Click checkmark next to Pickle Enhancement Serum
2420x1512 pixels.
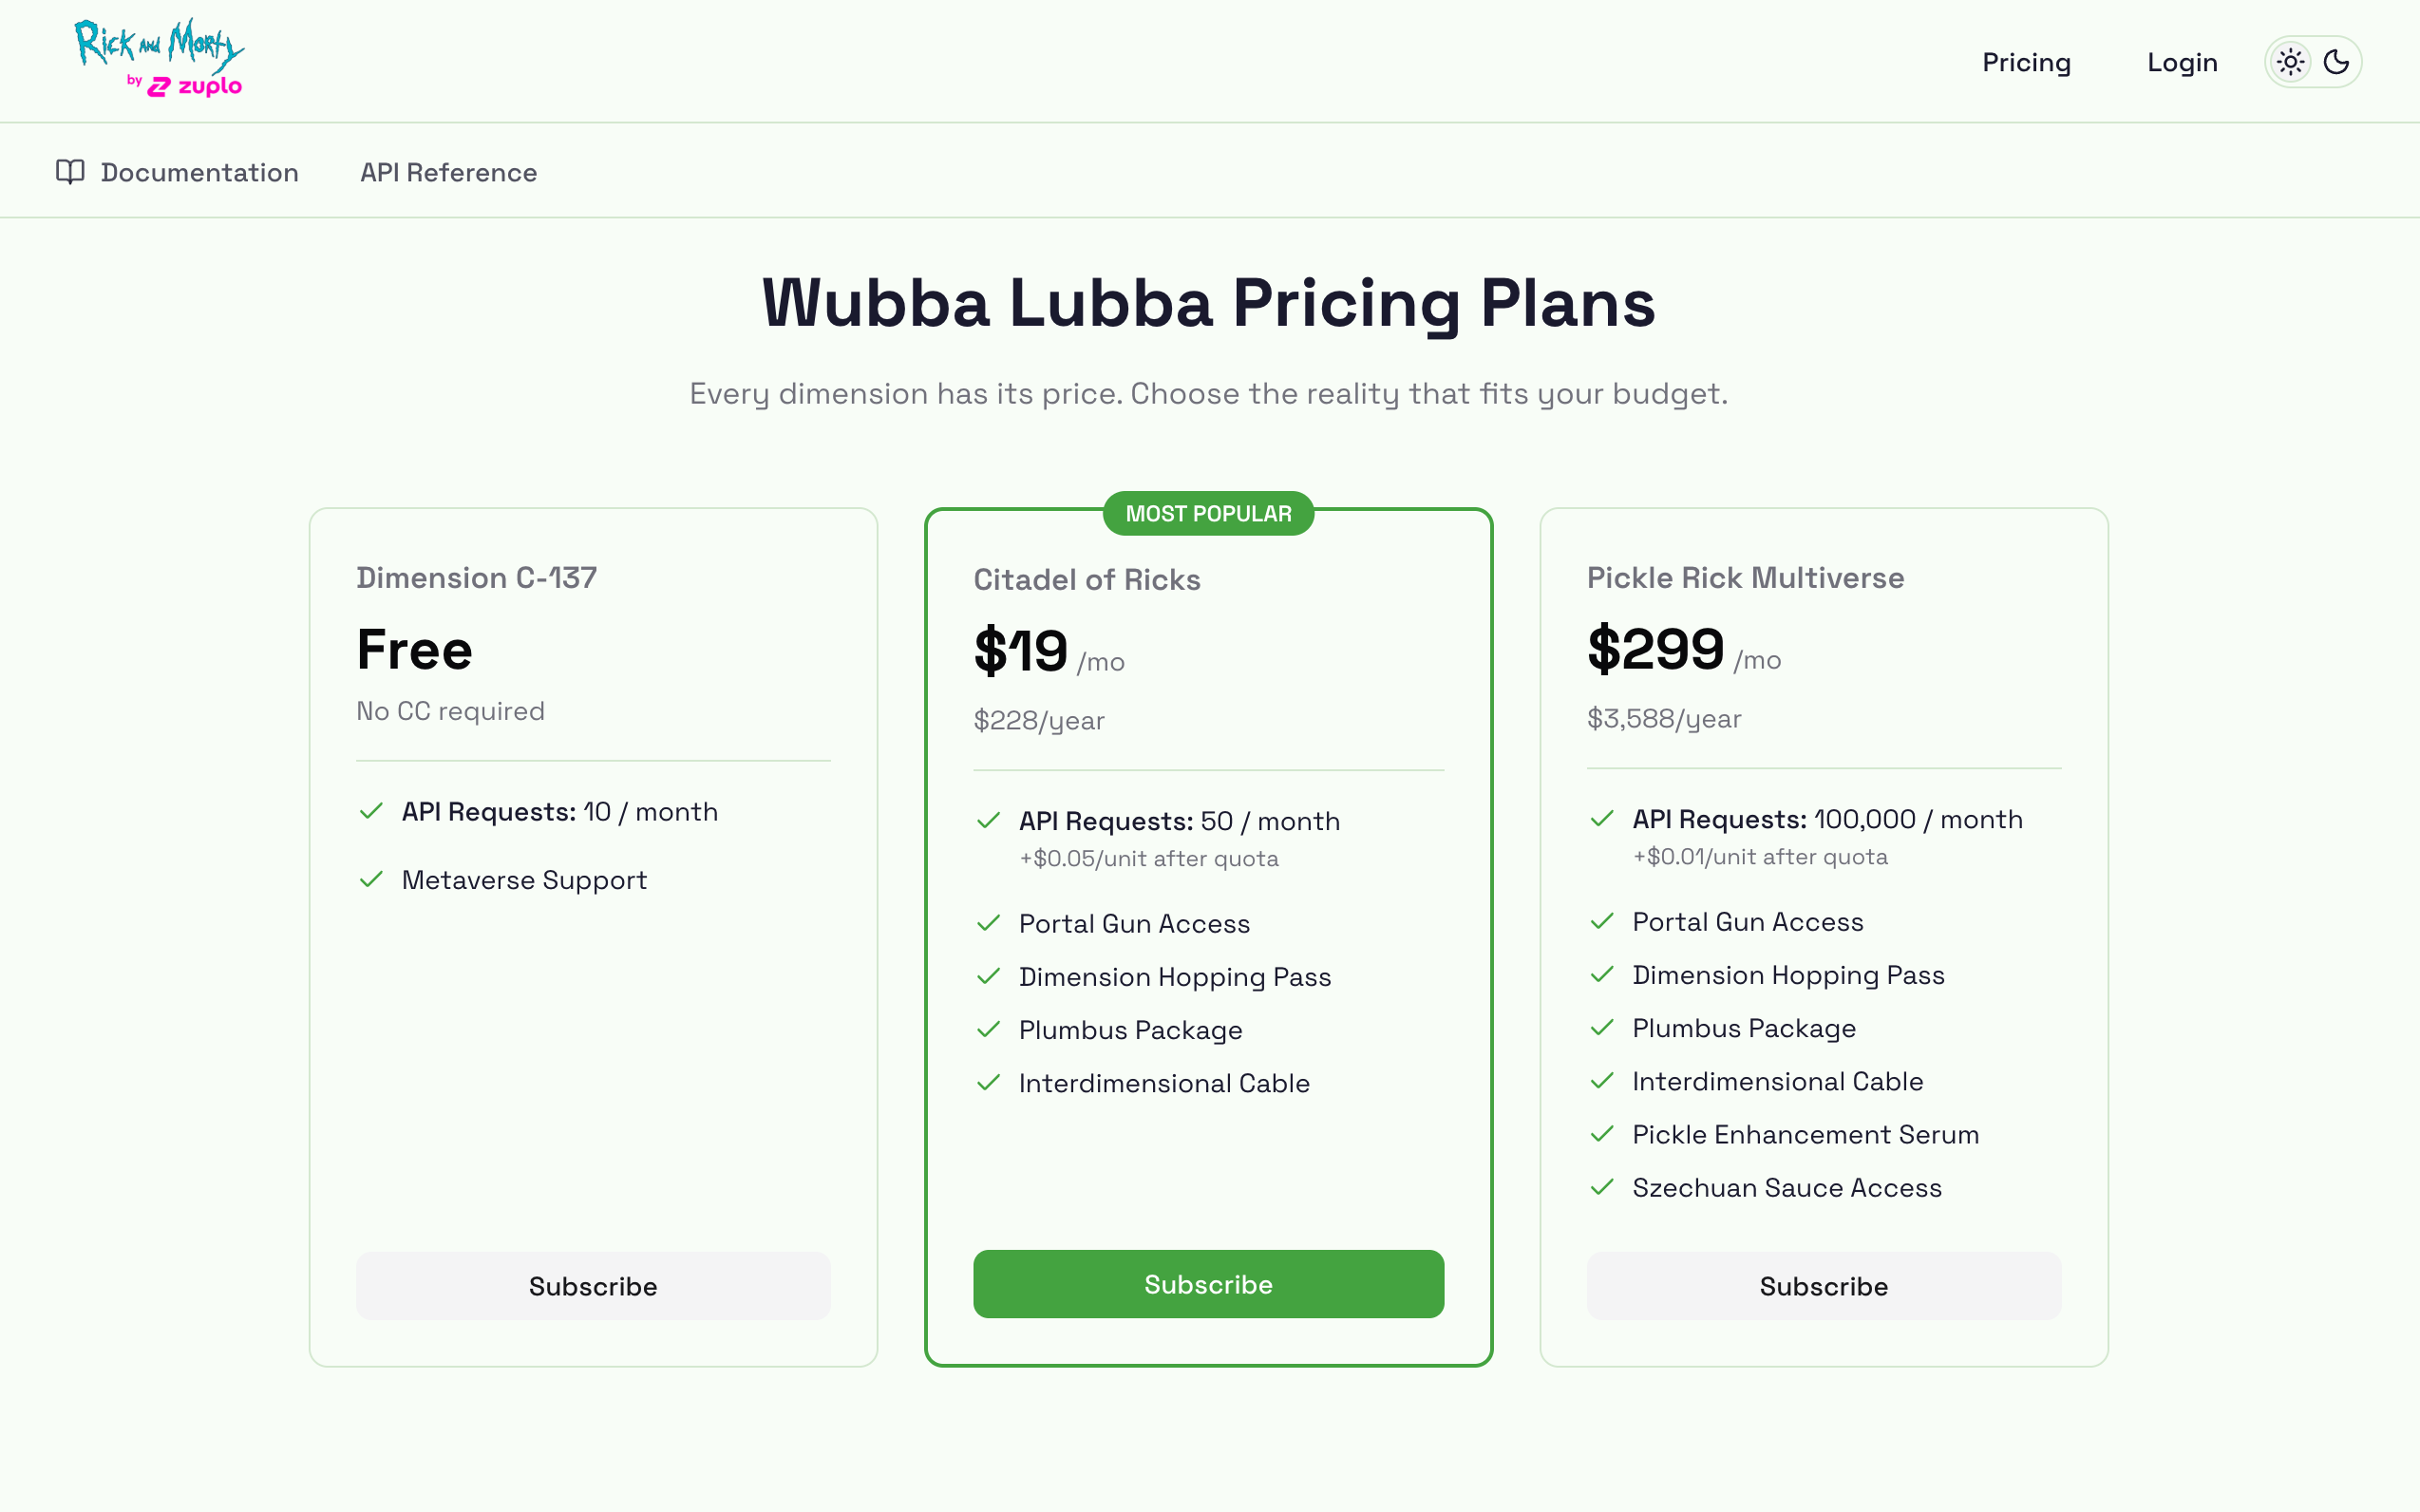coord(1602,1134)
